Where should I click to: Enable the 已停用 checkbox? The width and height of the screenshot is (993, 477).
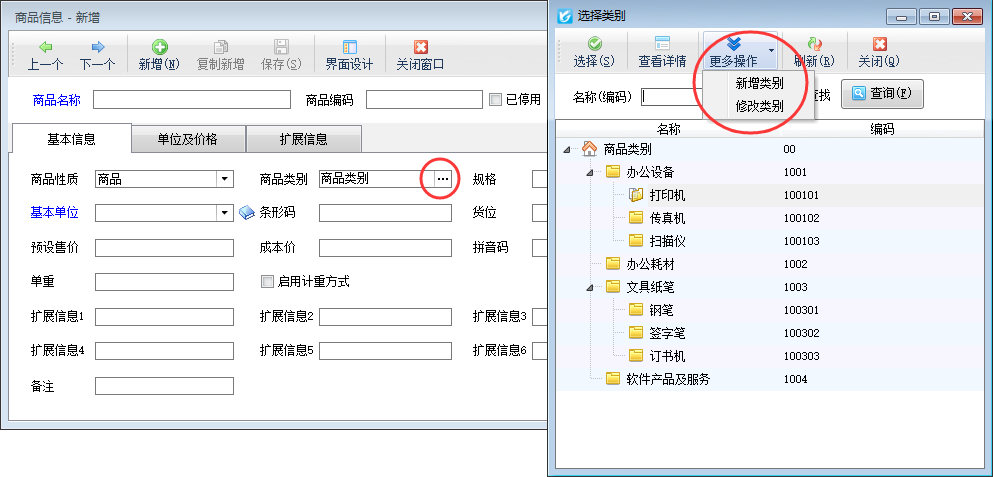click(x=495, y=100)
